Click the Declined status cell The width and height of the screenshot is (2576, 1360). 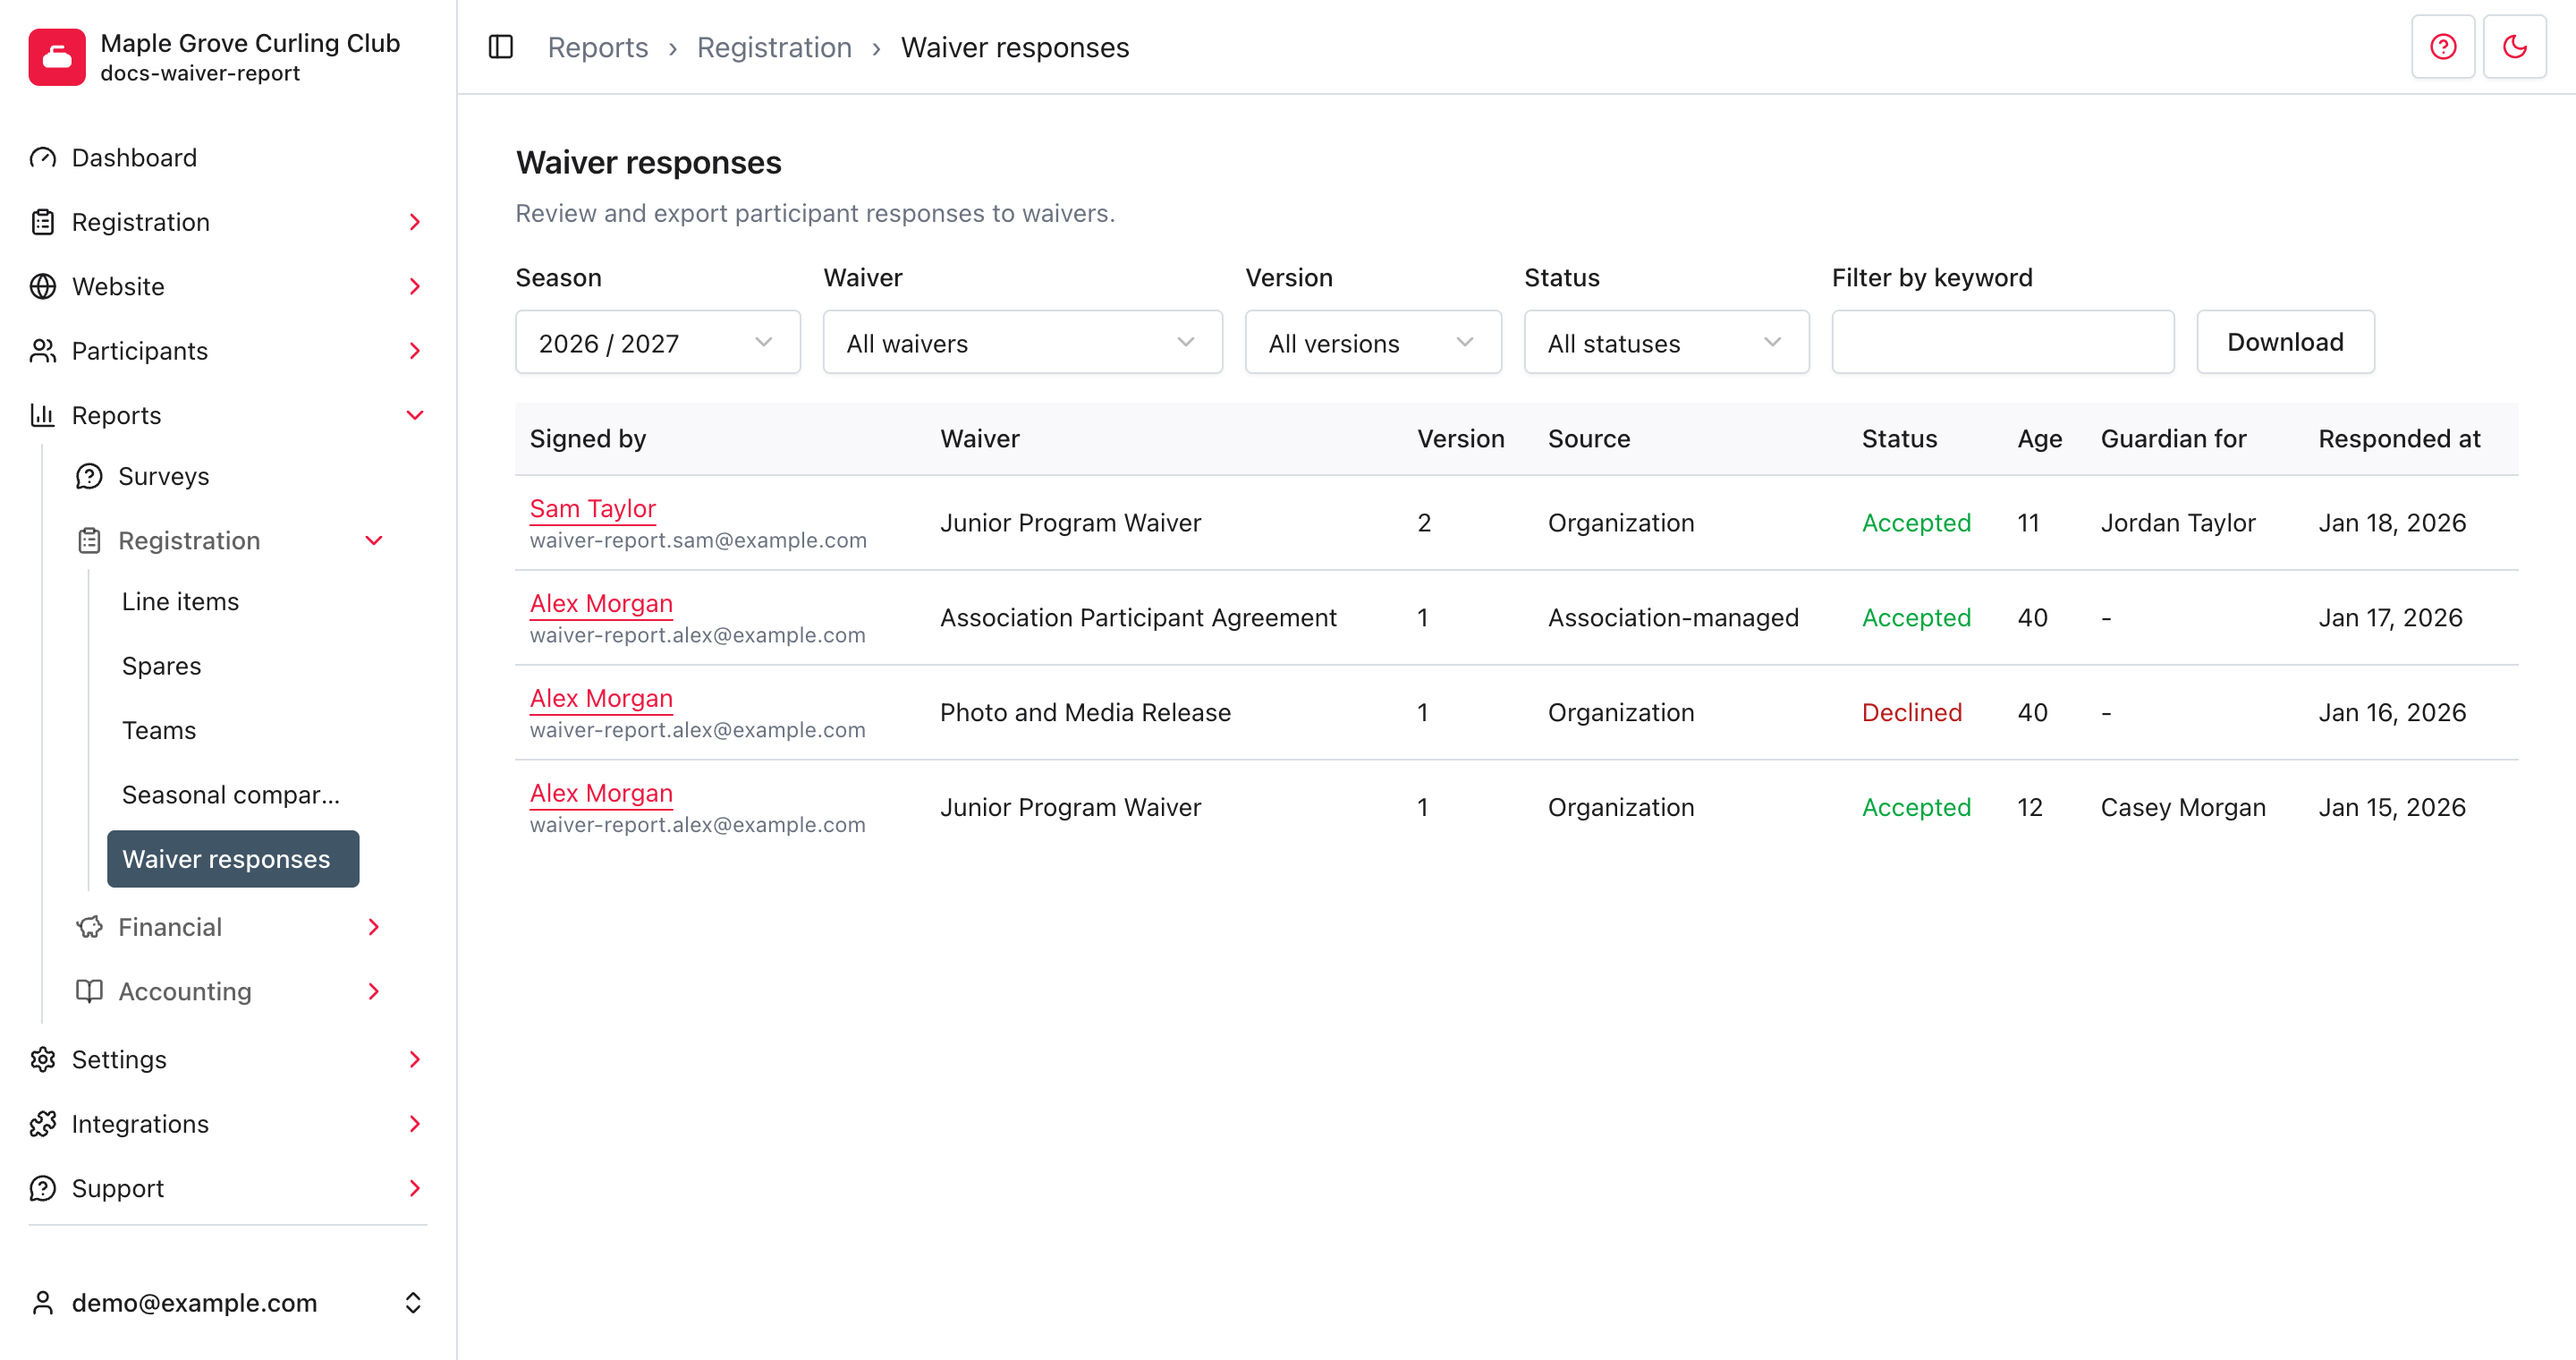[x=1911, y=713]
